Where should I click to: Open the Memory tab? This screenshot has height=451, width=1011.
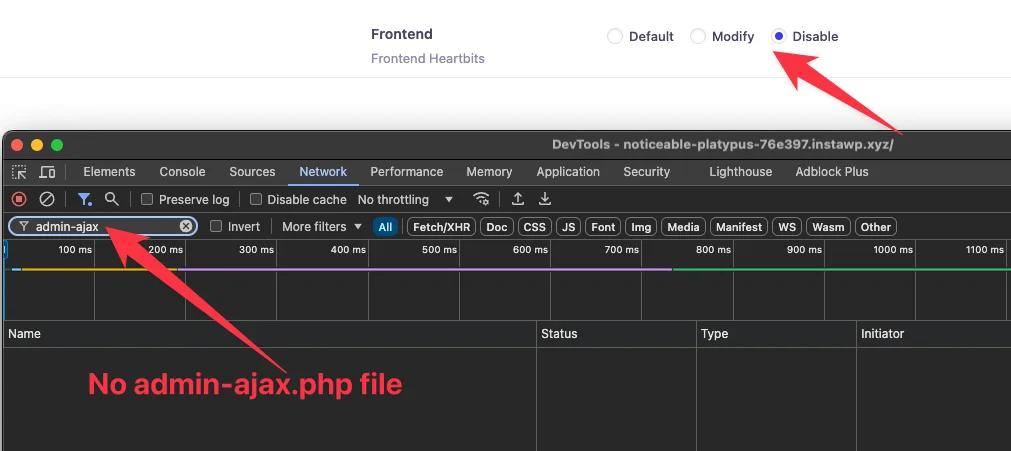click(x=489, y=172)
